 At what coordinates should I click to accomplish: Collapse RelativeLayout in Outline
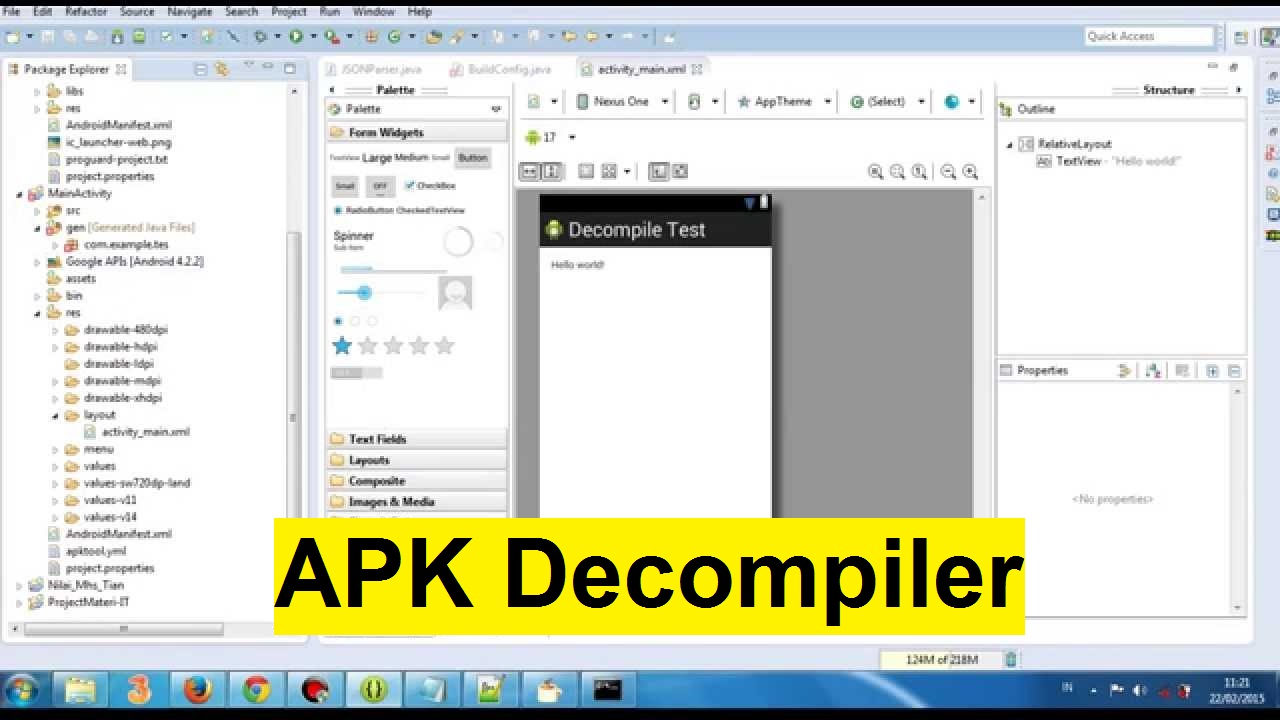pyautogui.click(x=1009, y=145)
